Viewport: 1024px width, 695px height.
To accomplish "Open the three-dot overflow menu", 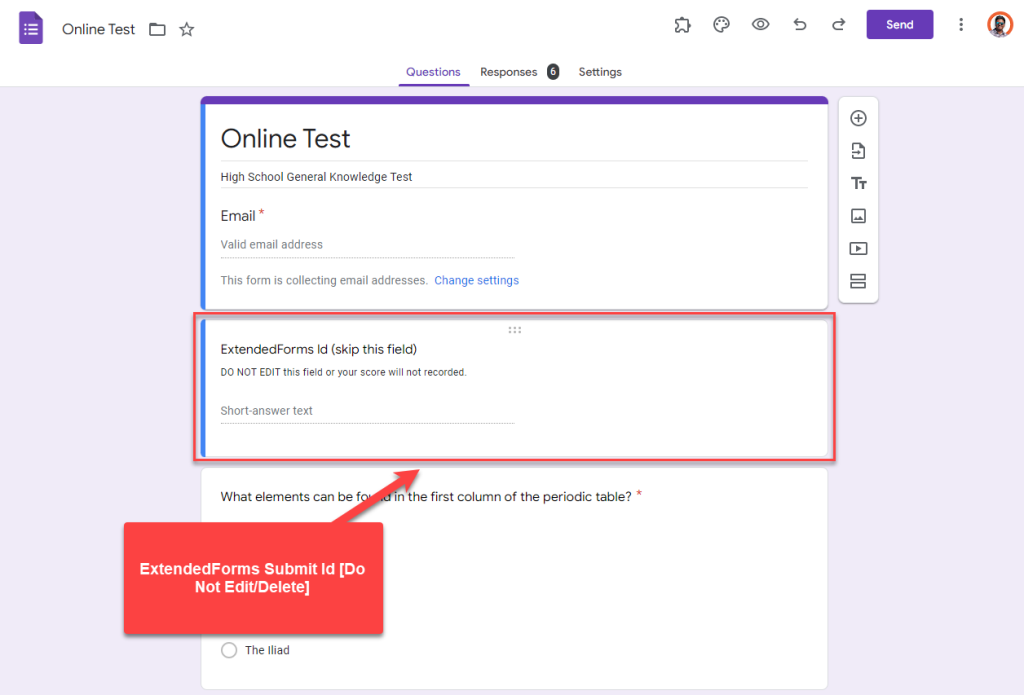I will pos(961,24).
